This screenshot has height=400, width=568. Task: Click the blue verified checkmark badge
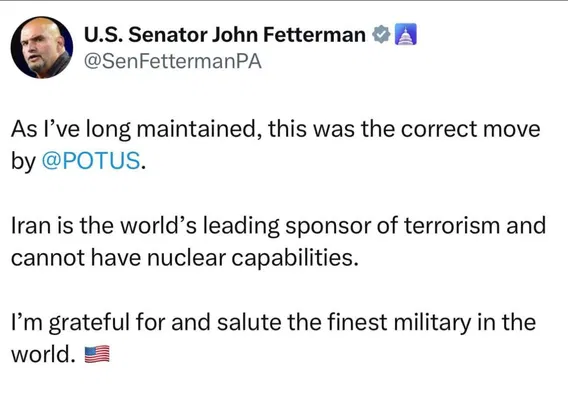click(x=381, y=35)
